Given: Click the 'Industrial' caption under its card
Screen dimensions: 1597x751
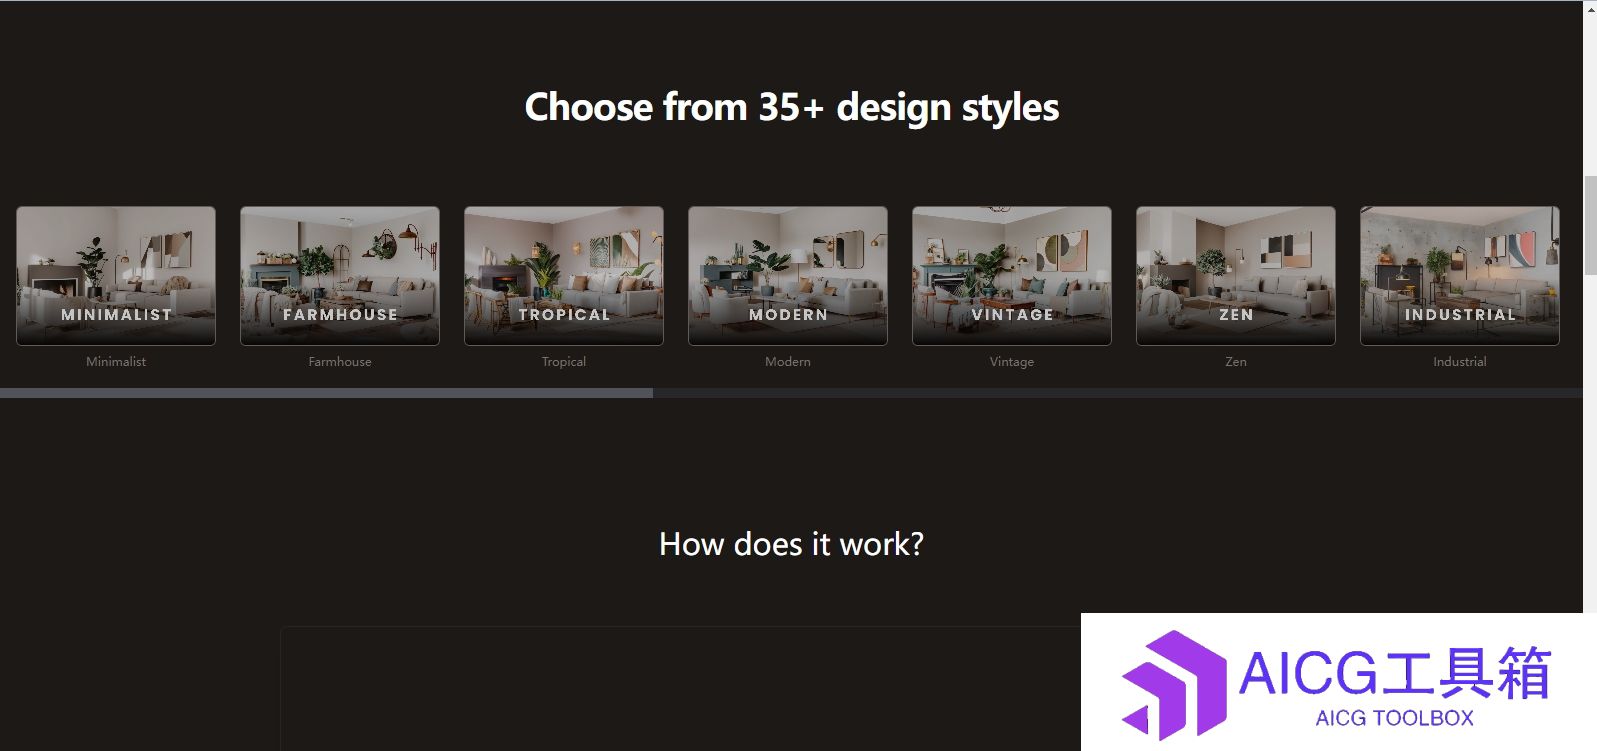Looking at the screenshot, I should [x=1460, y=362].
